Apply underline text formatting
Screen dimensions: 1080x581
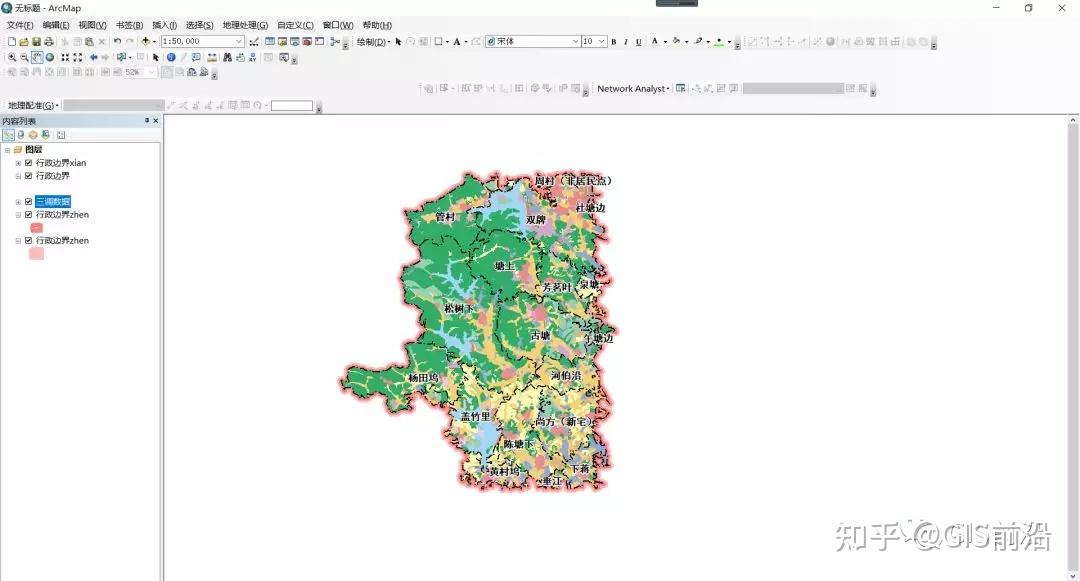click(x=638, y=42)
